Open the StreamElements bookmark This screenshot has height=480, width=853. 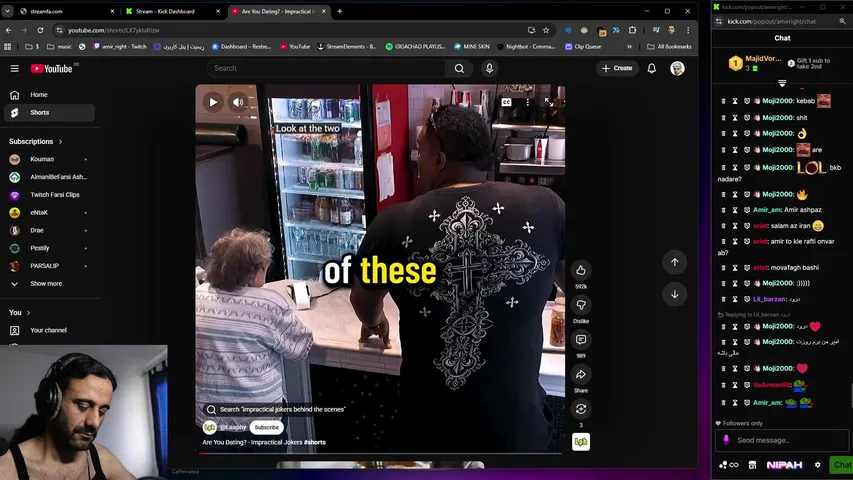[347, 47]
